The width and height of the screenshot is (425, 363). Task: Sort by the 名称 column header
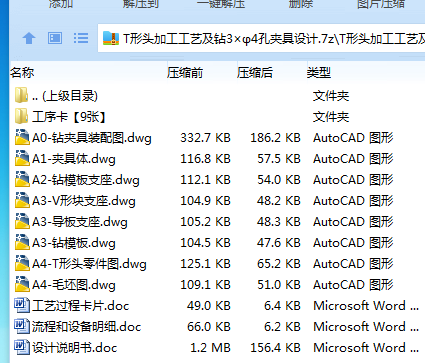pyautogui.click(x=22, y=72)
